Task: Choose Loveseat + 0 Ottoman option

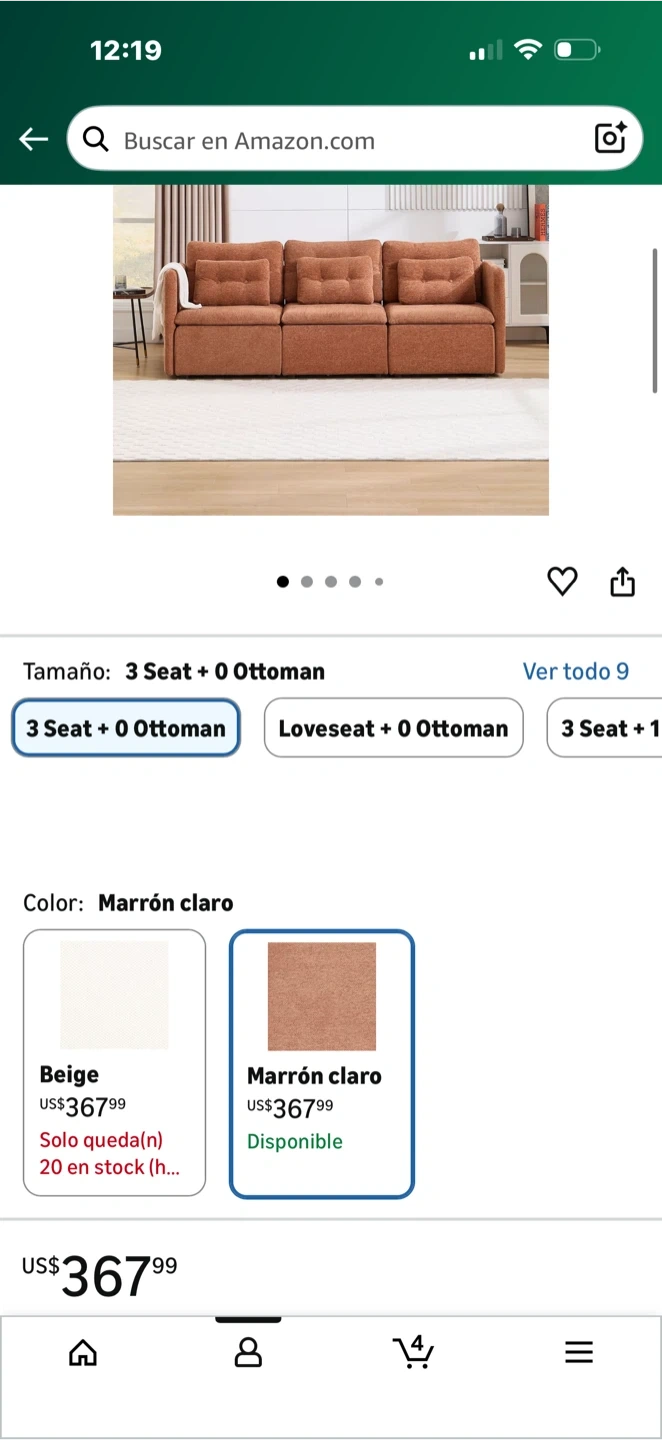Action: tap(393, 728)
